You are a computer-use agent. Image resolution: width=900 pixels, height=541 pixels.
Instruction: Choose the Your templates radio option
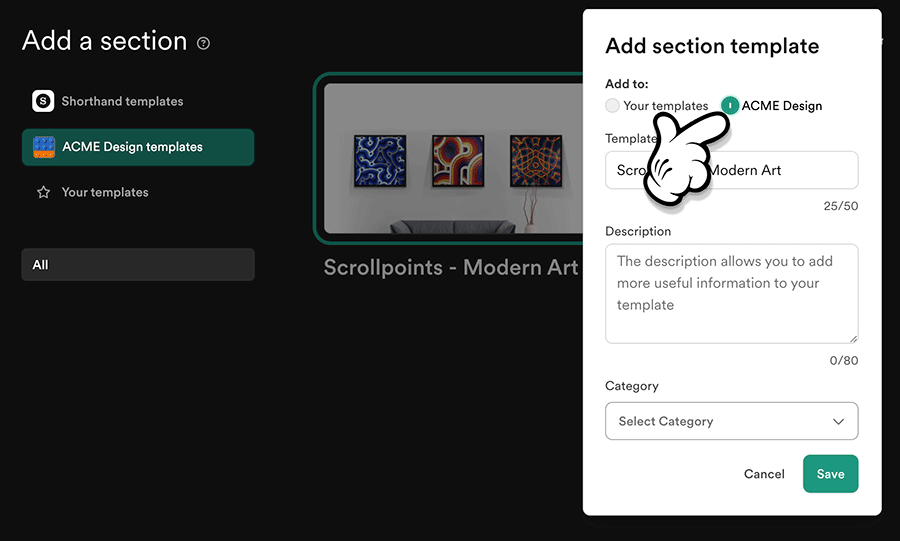tap(612, 106)
